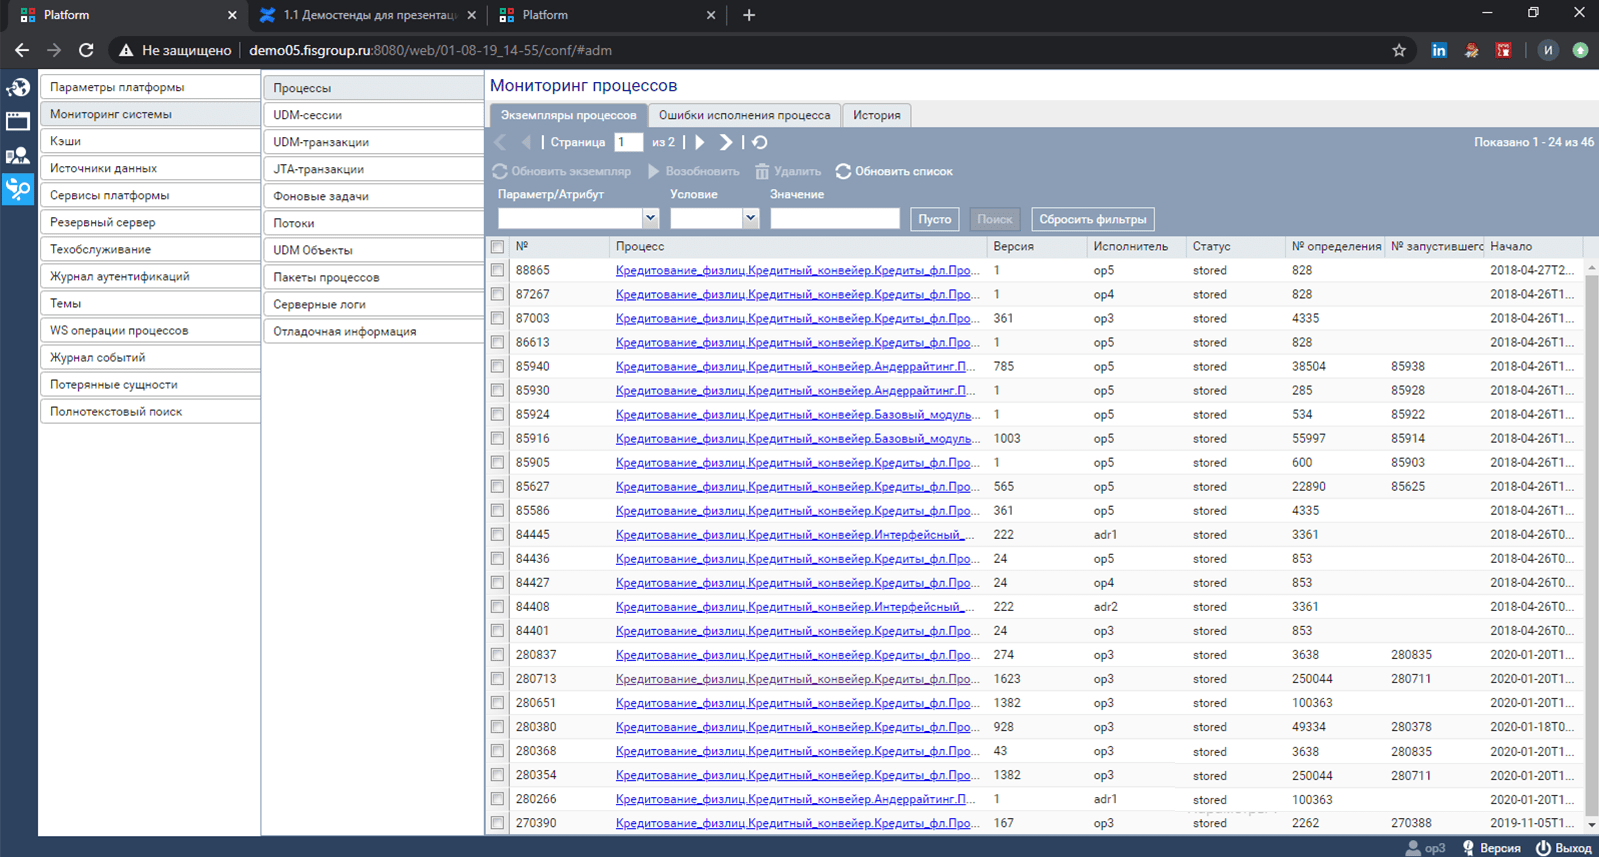
Task: Click the Статус column header
Action: pos(1235,246)
